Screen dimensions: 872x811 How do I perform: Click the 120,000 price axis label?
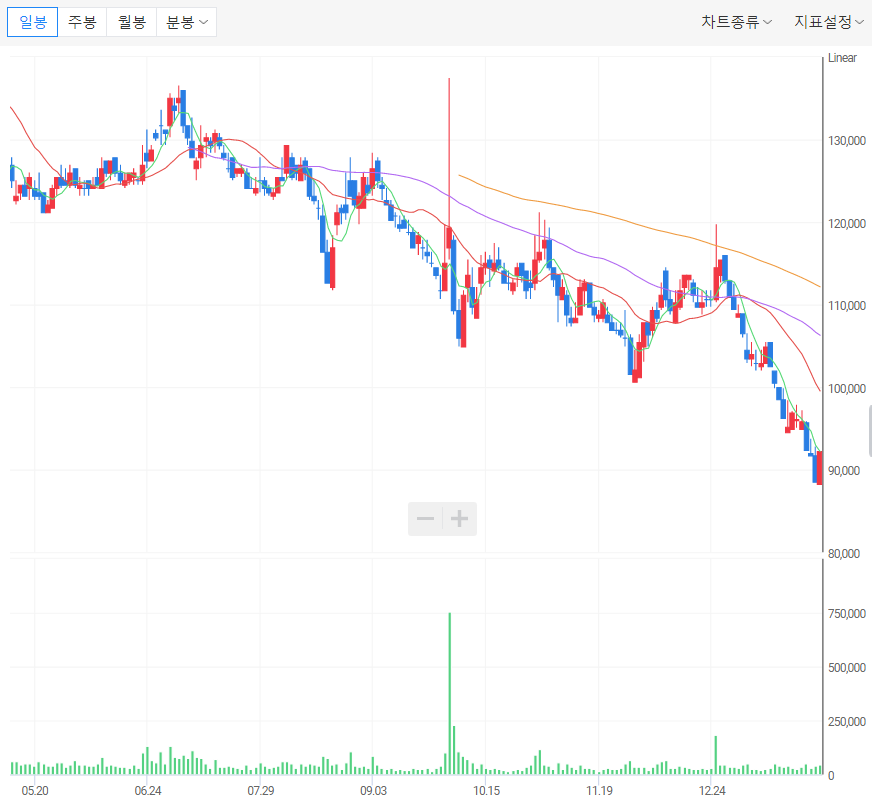pos(846,224)
